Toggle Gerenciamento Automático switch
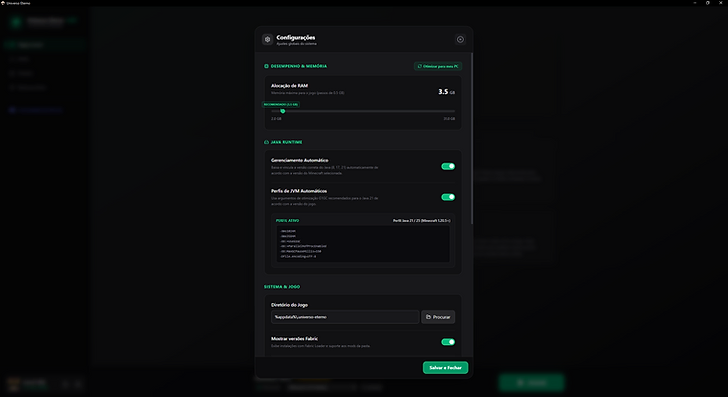Screen dimensions: 728x397 pyautogui.click(x=448, y=166)
